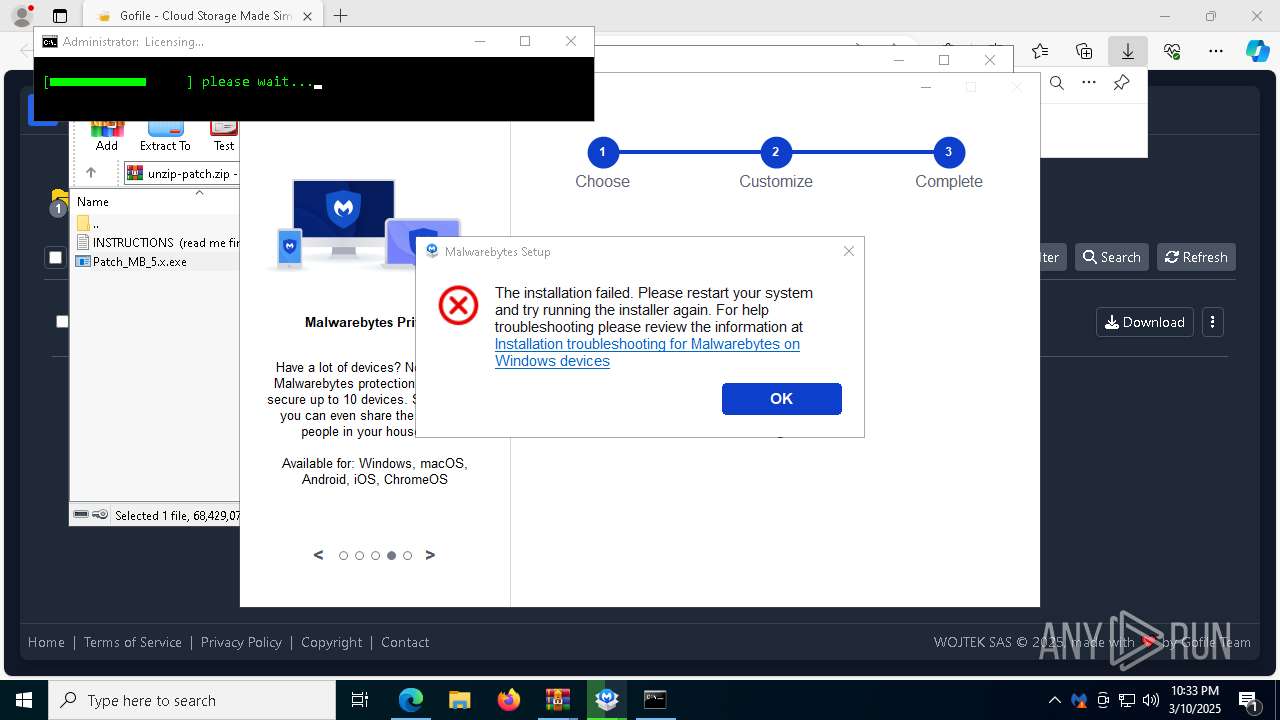
Task: Click WinRAR status bar key icon
Action: click(100, 514)
